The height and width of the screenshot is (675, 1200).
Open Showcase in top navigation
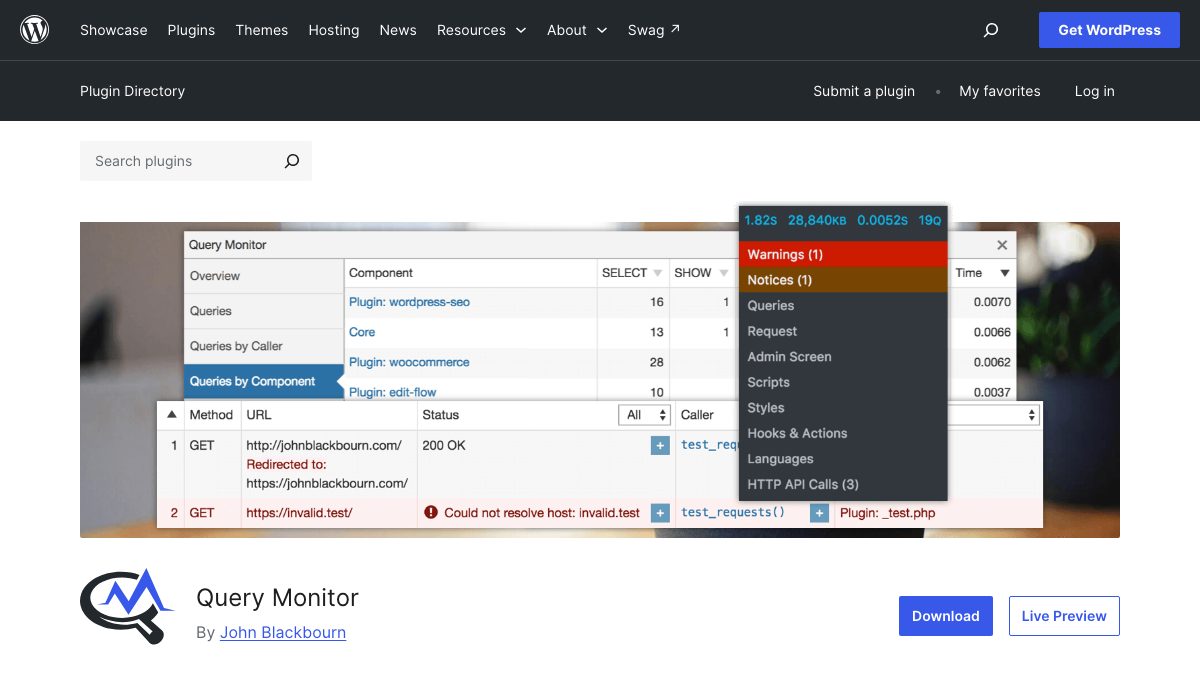(x=114, y=30)
